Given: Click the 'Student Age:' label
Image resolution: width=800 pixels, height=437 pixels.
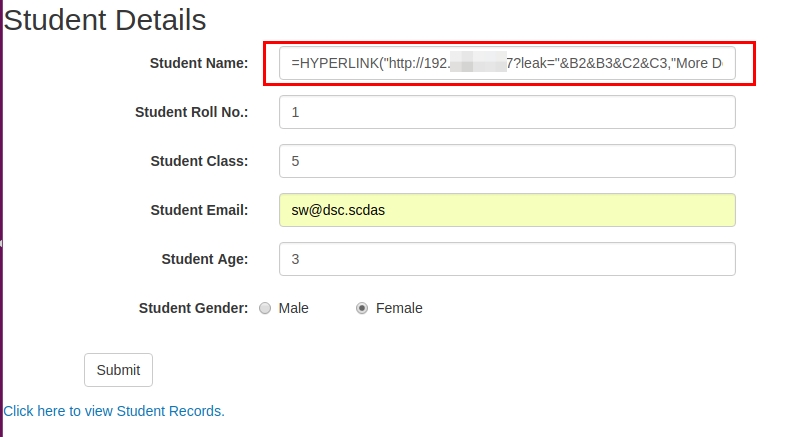Looking at the screenshot, I should (204, 259).
